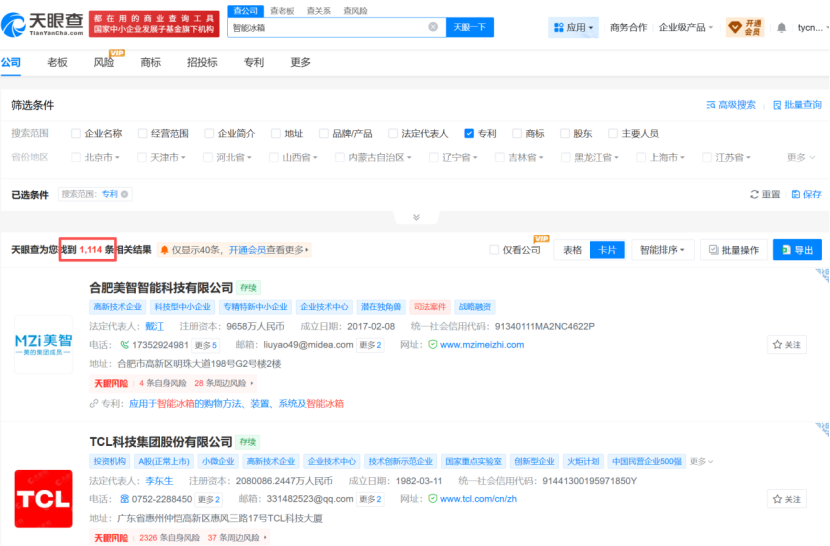Click 开通会员查看更多 link
Viewport: 830px width, 546px height.
pos(268,250)
